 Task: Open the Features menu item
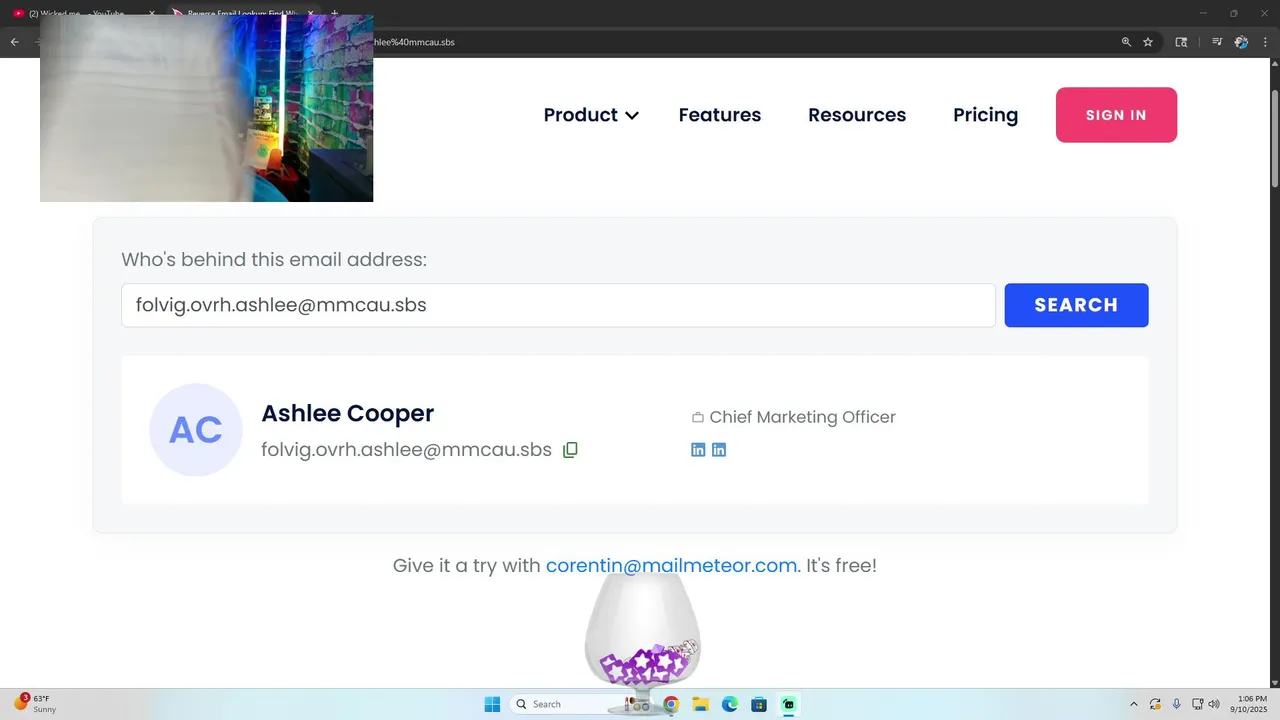720,115
